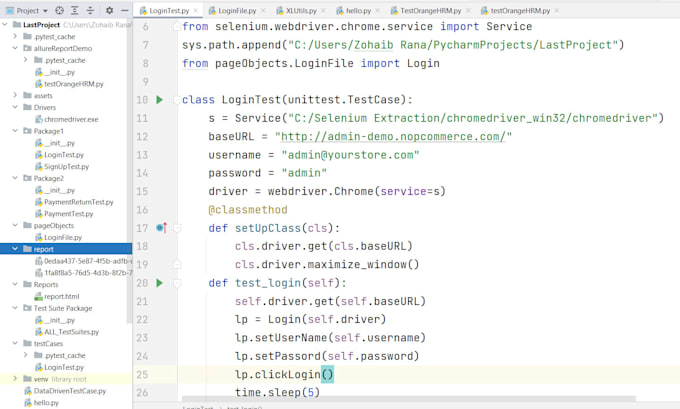Select the 1fa8f8a5 report file
This screenshot has width=680, height=409.
pyautogui.click(x=83, y=272)
